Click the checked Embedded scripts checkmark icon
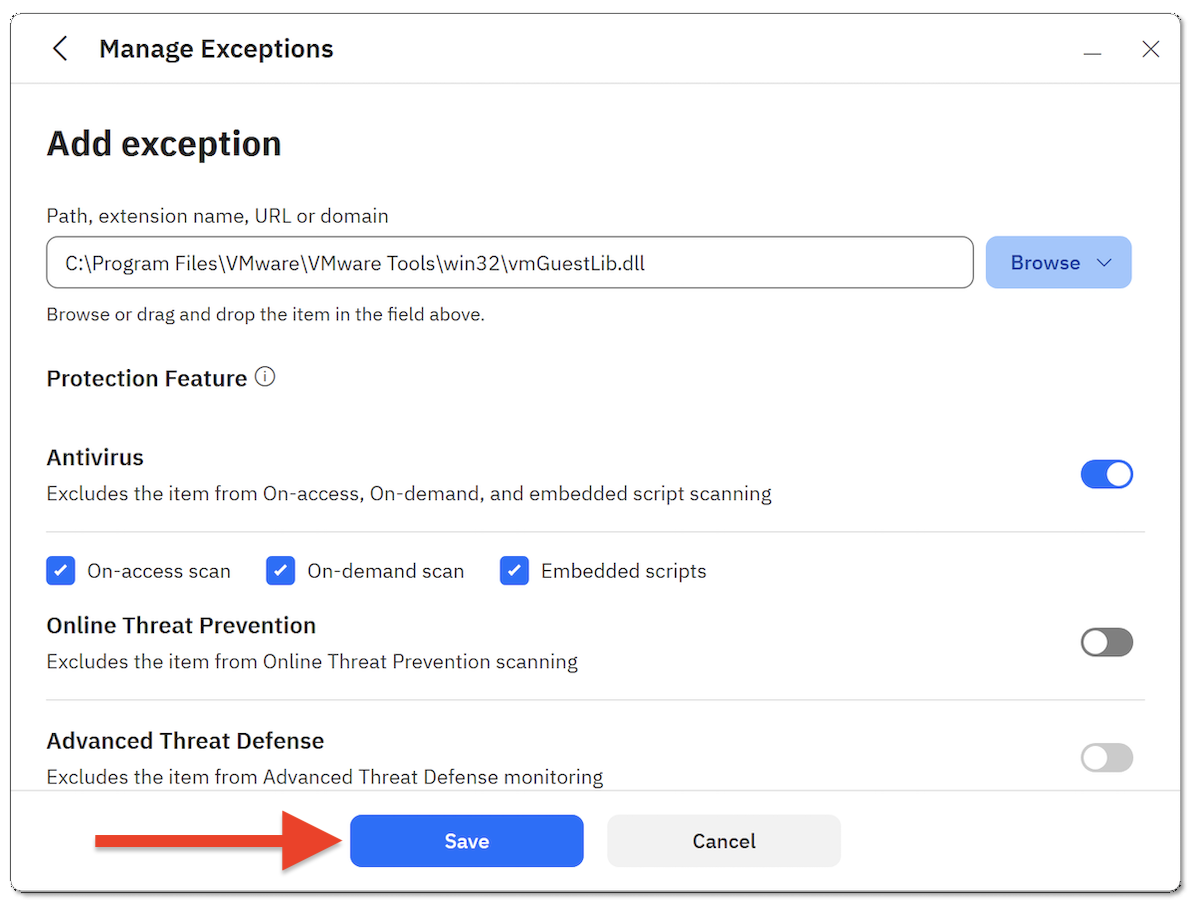 pyautogui.click(x=513, y=570)
